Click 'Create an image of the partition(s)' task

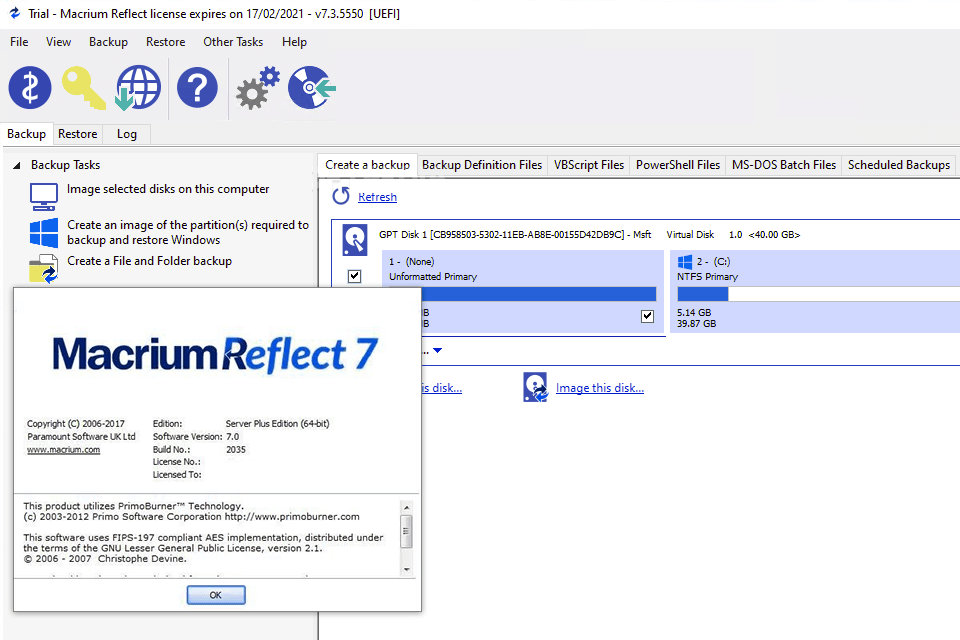click(x=188, y=232)
